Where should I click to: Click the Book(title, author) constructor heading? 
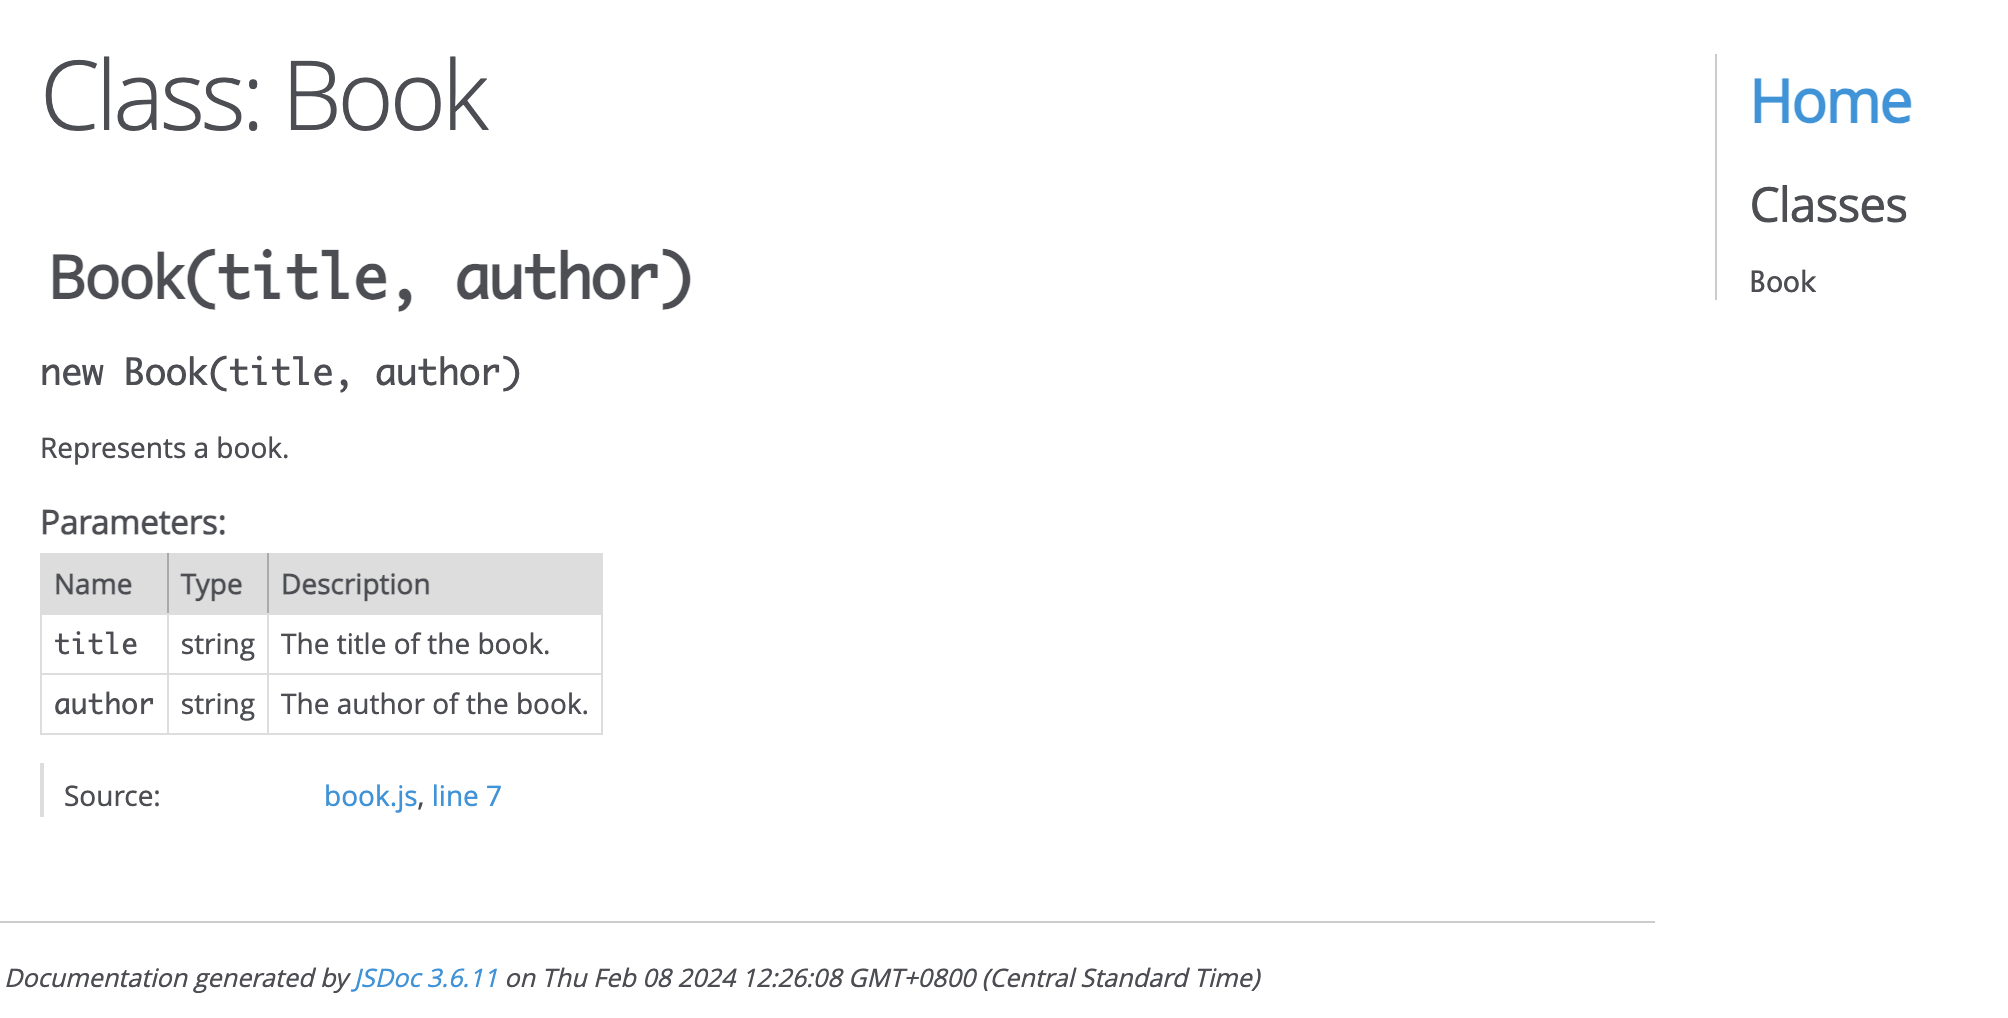click(371, 278)
